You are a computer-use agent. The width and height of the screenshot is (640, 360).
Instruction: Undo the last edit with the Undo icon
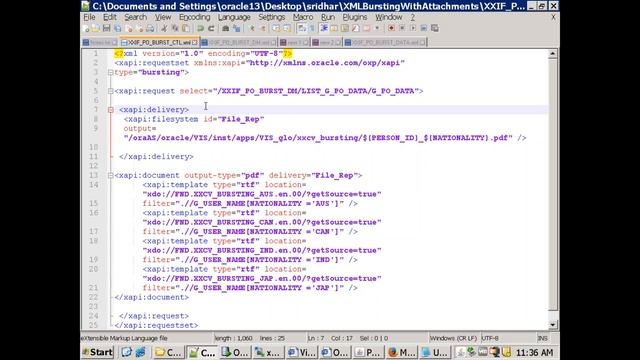click(201, 28)
